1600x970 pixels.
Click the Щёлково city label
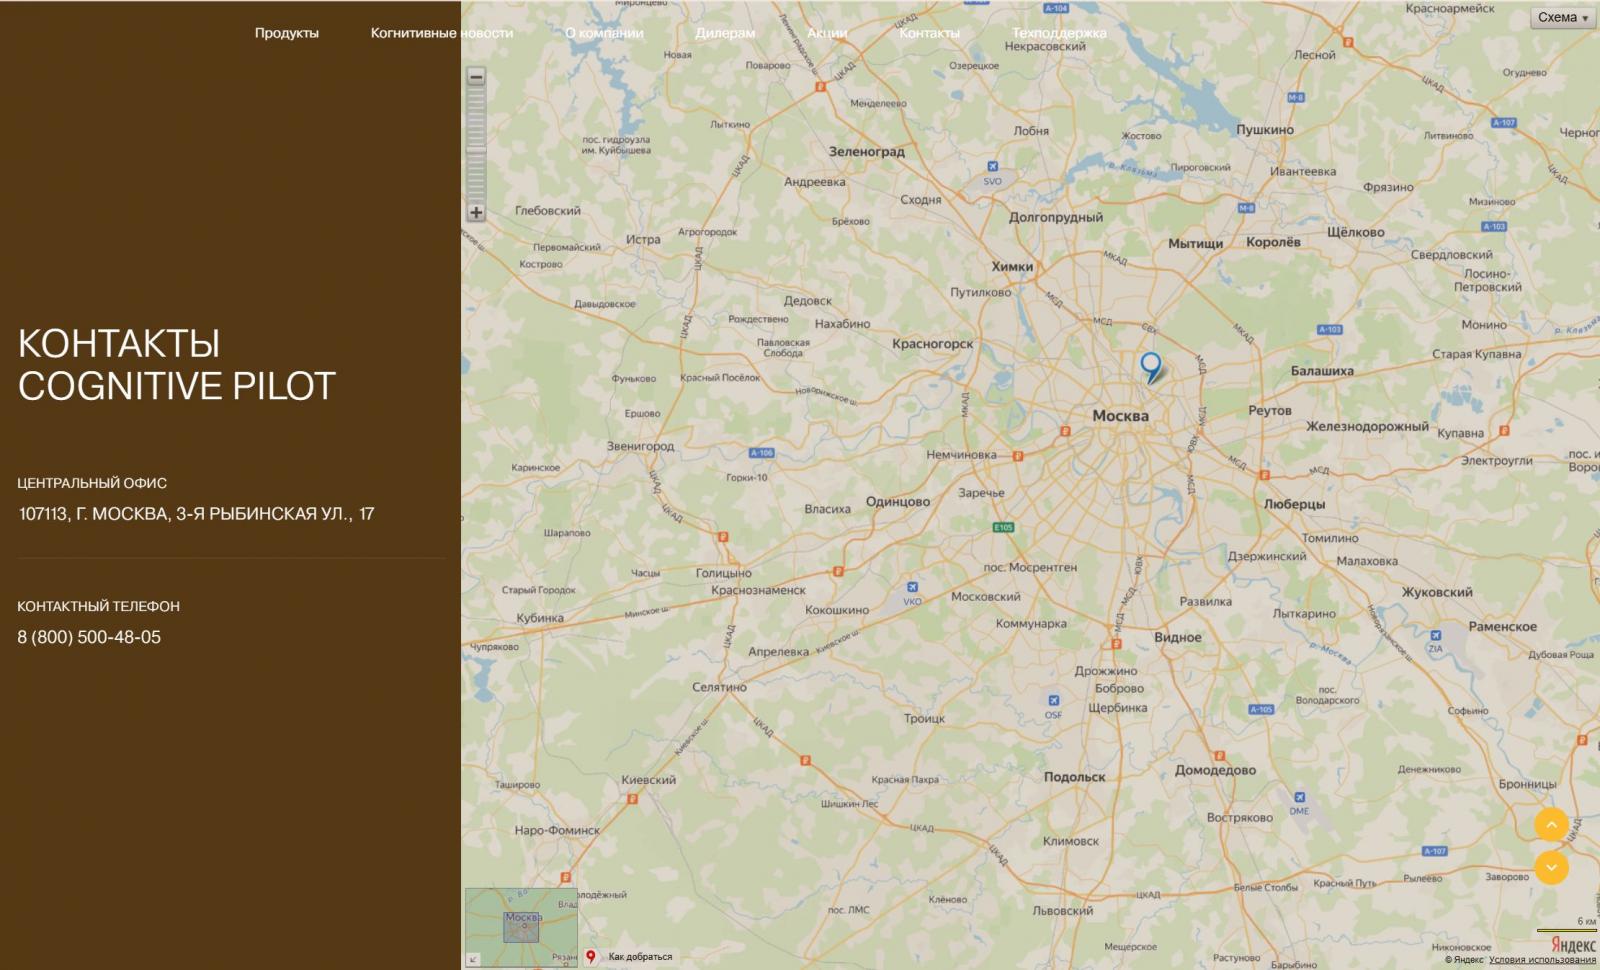[1356, 232]
